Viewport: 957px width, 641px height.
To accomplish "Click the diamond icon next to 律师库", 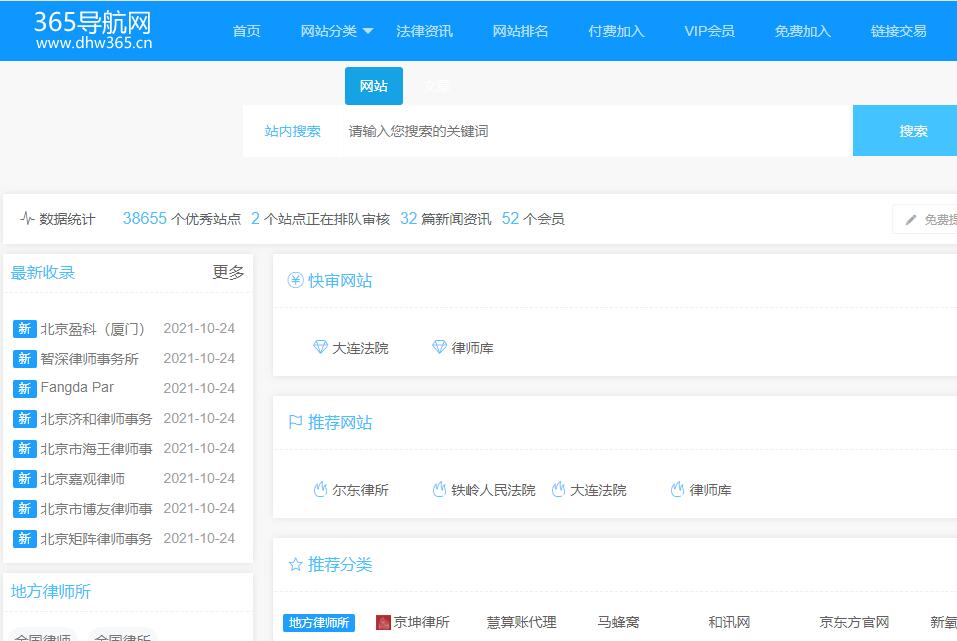I will click(x=439, y=347).
